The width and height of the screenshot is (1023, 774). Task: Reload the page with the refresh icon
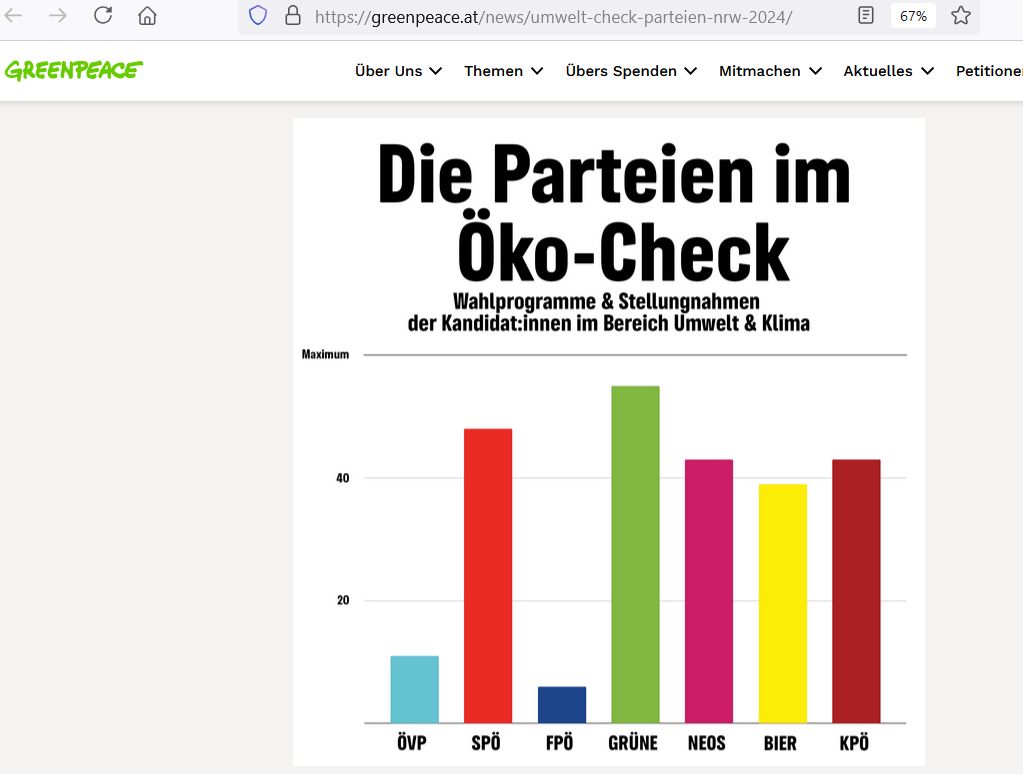(x=103, y=15)
